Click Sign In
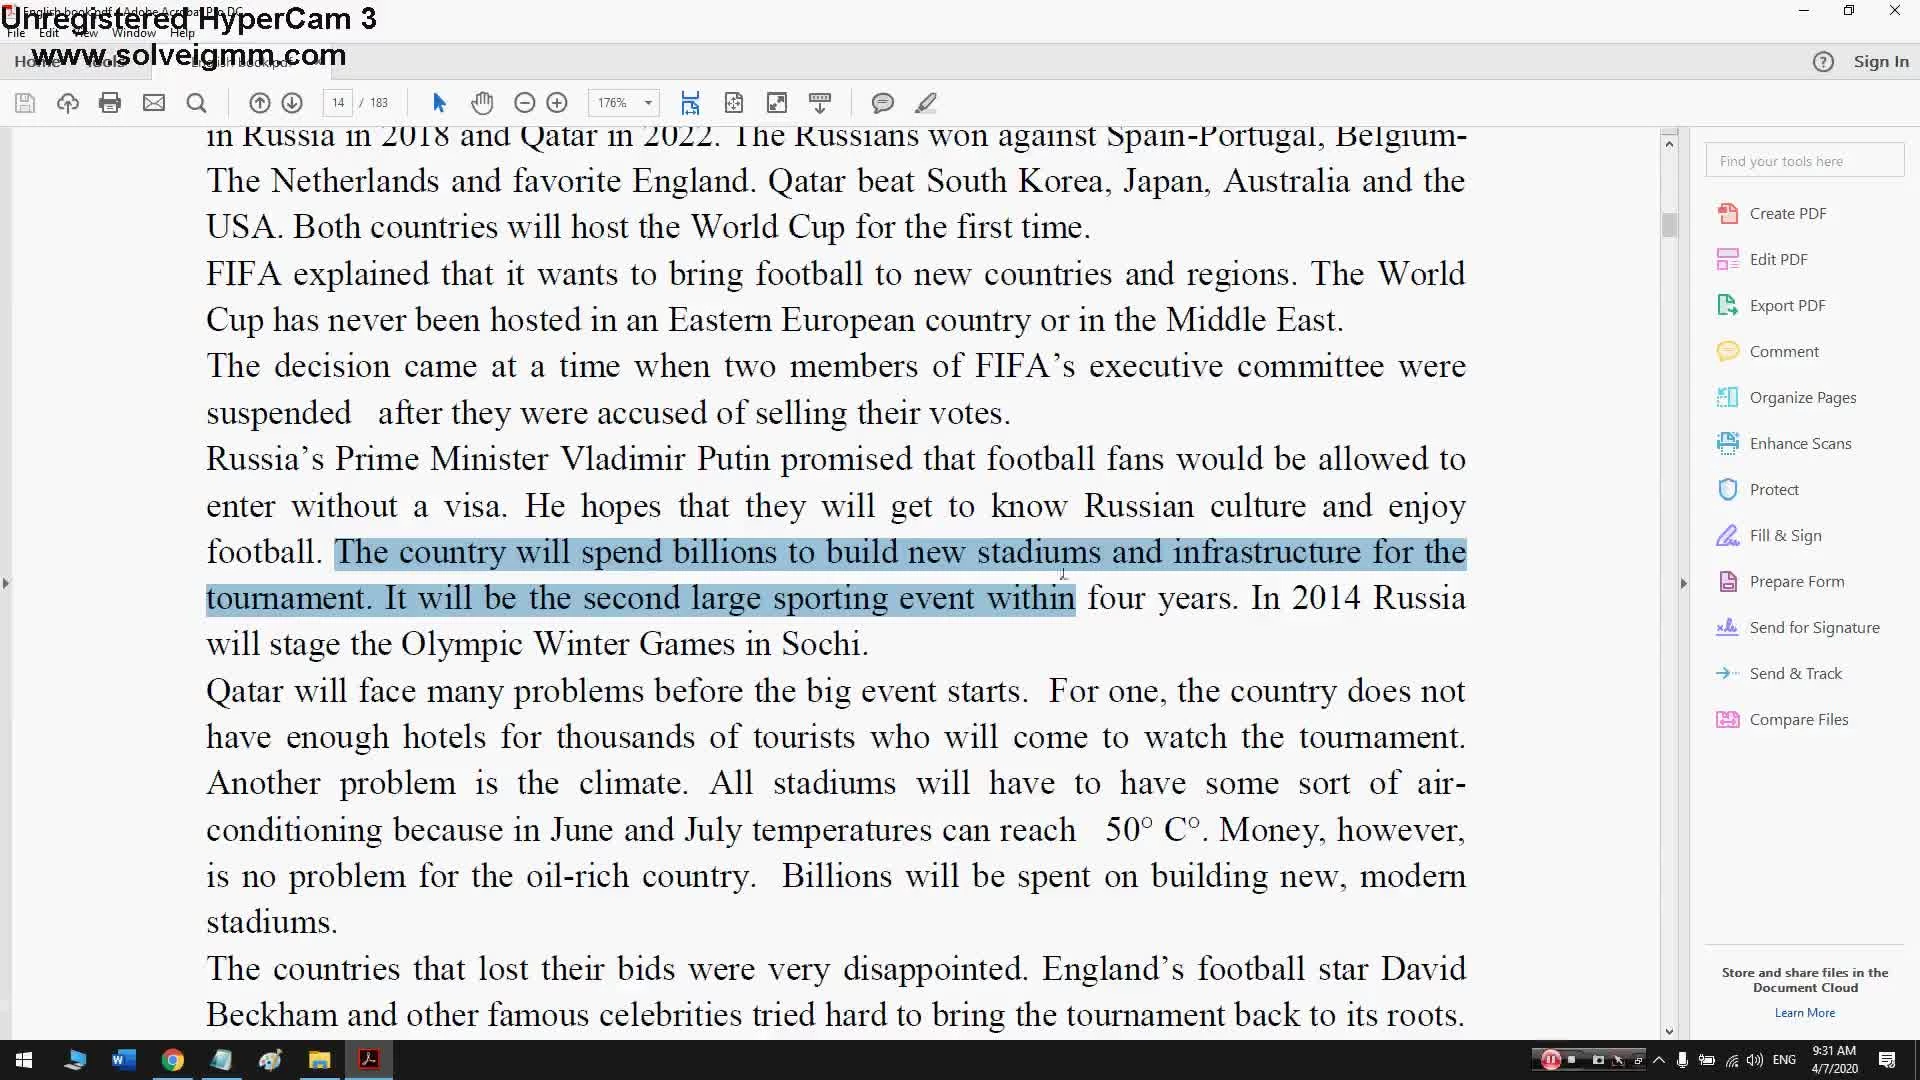The image size is (1920, 1080). tap(1881, 62)
